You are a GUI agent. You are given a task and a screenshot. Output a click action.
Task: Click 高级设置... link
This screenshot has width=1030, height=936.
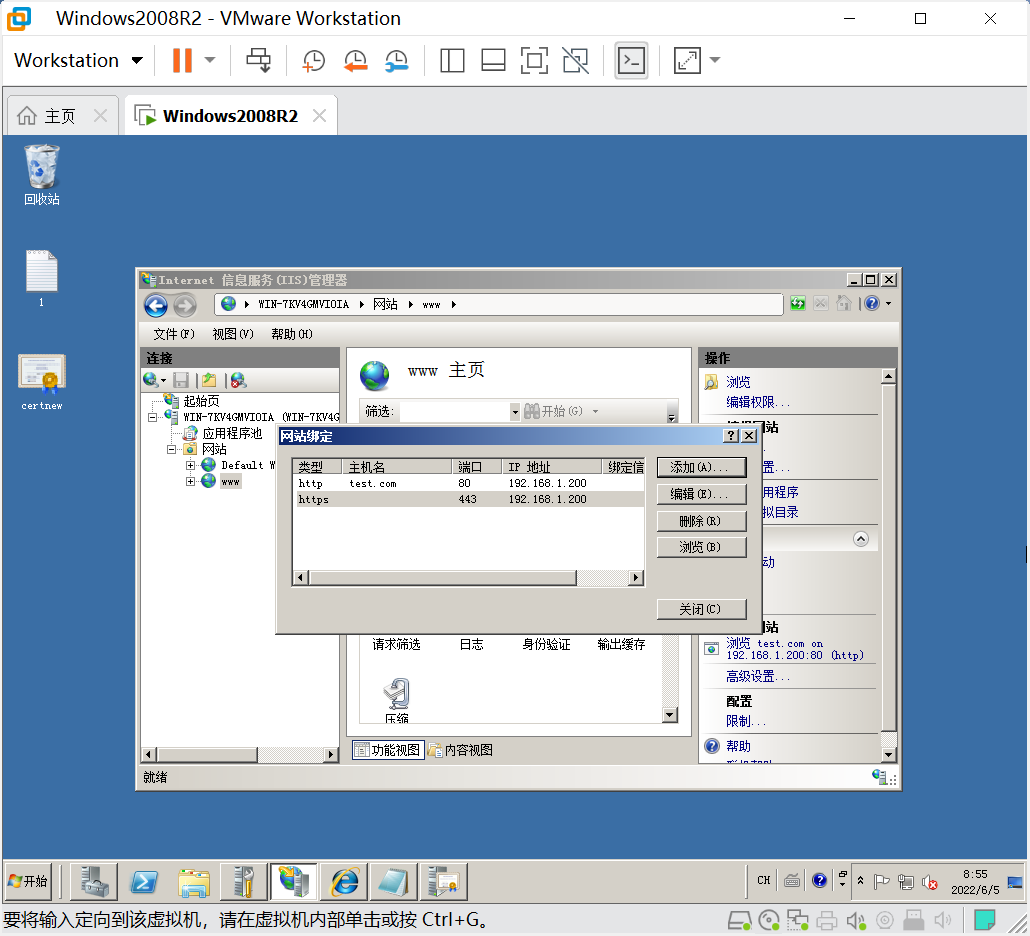coord(758,677)
